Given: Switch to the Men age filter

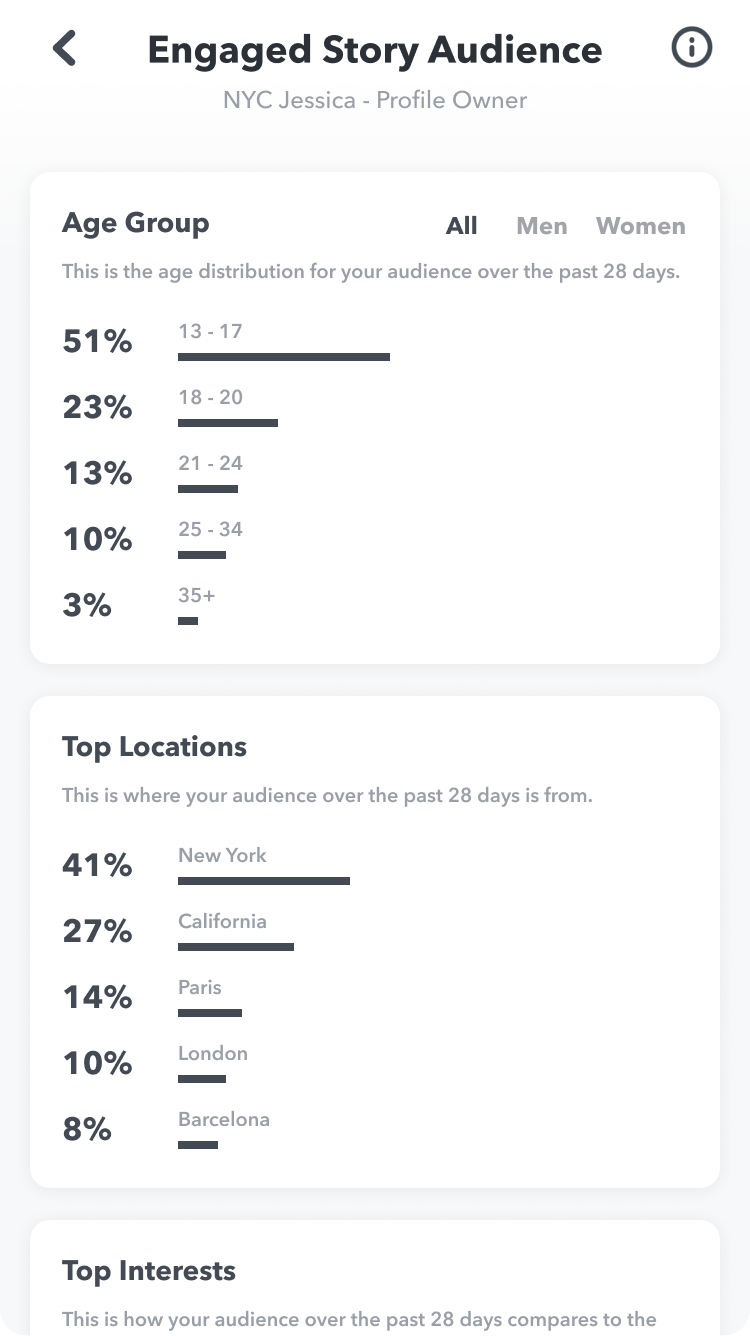Looking at the screenshot, I should pyautogui.click(x=542, y=226).
